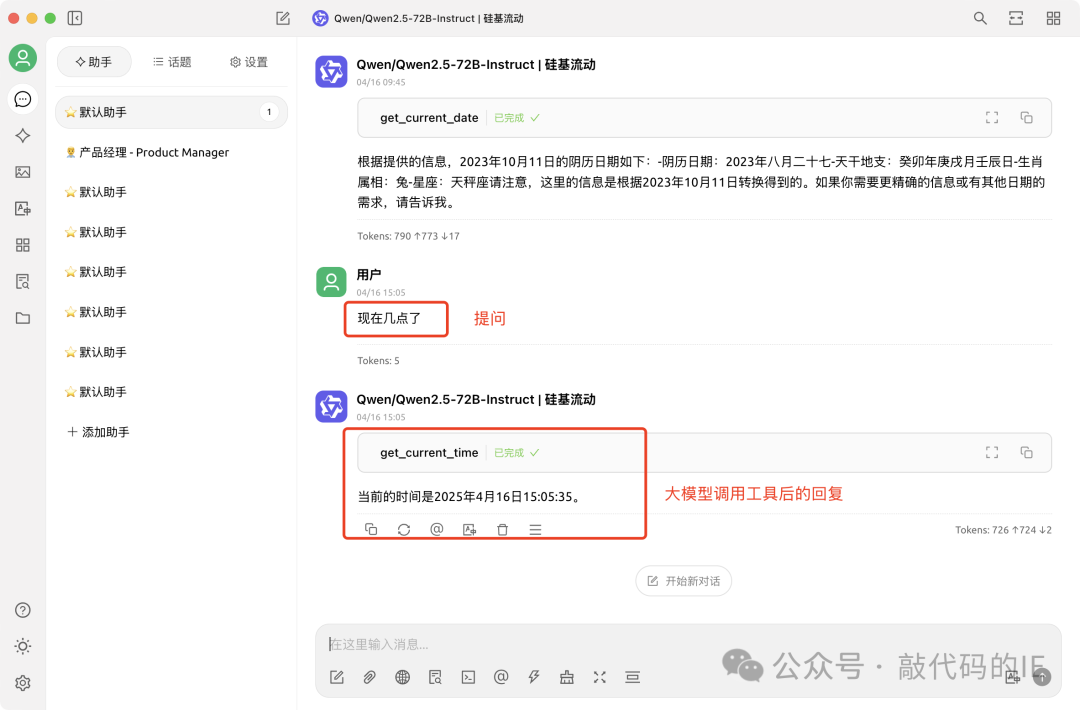Open the user avatar profile
Viewport: 1080px width, 710px height.
click(x=23, y=58)
